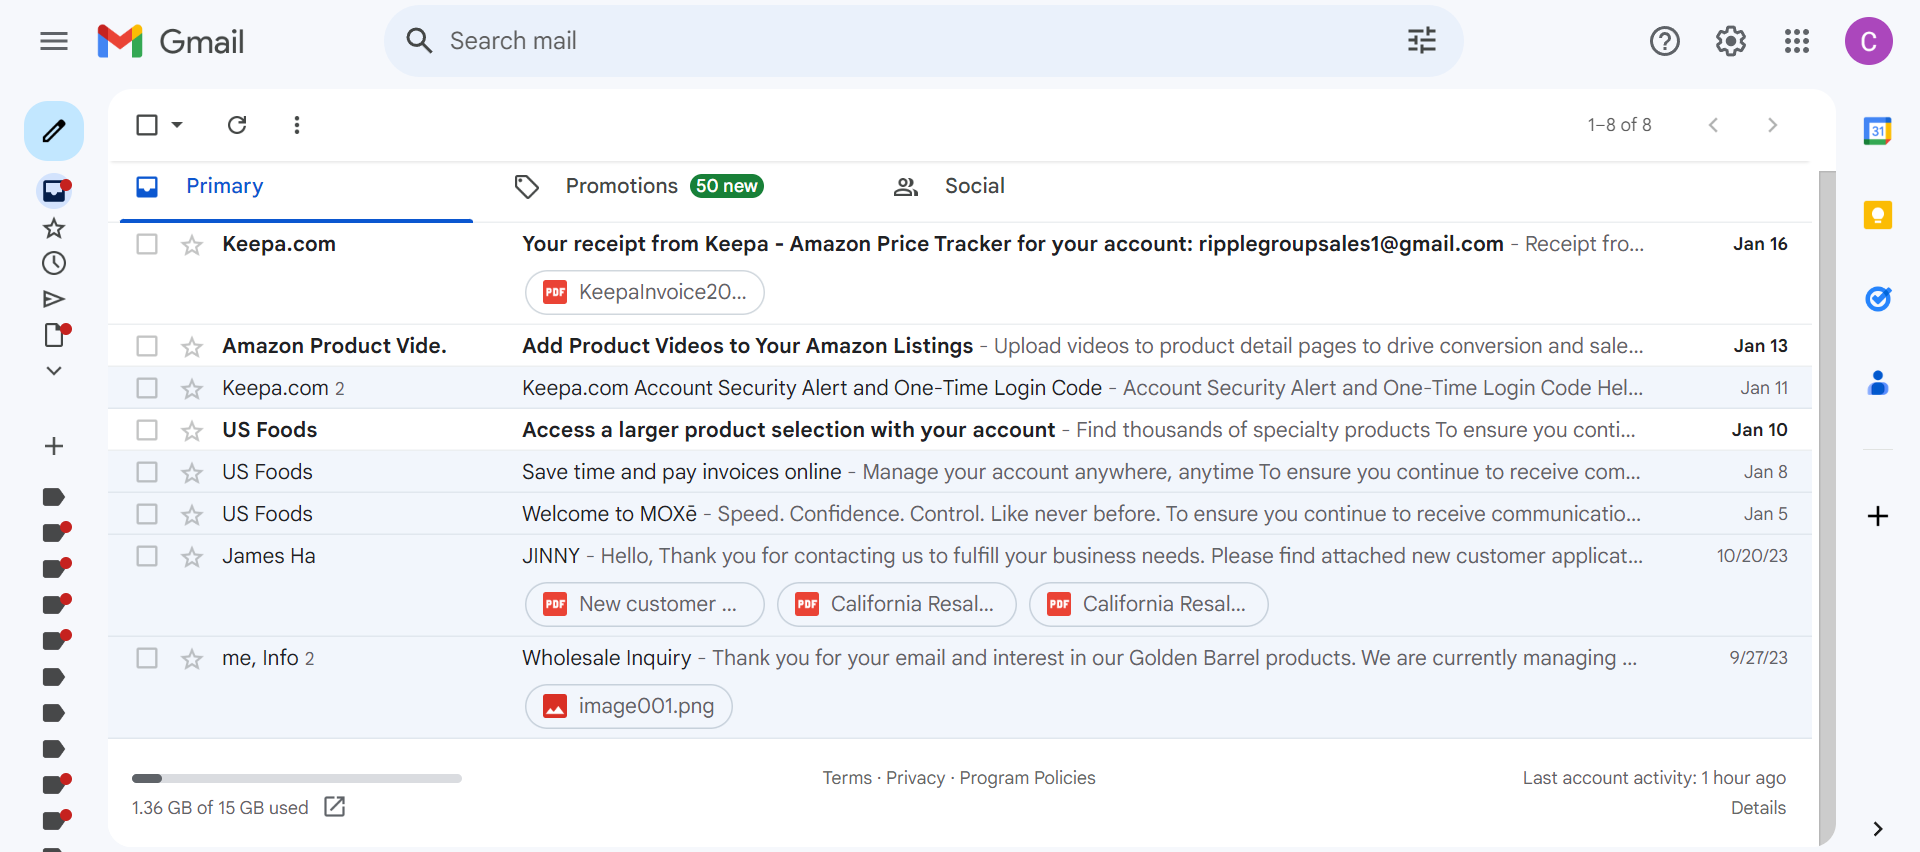This screenshot has width=1920, height=852.
Task: Select US Foods Jan 8 email checkbox
Action: tap(147, 472)
